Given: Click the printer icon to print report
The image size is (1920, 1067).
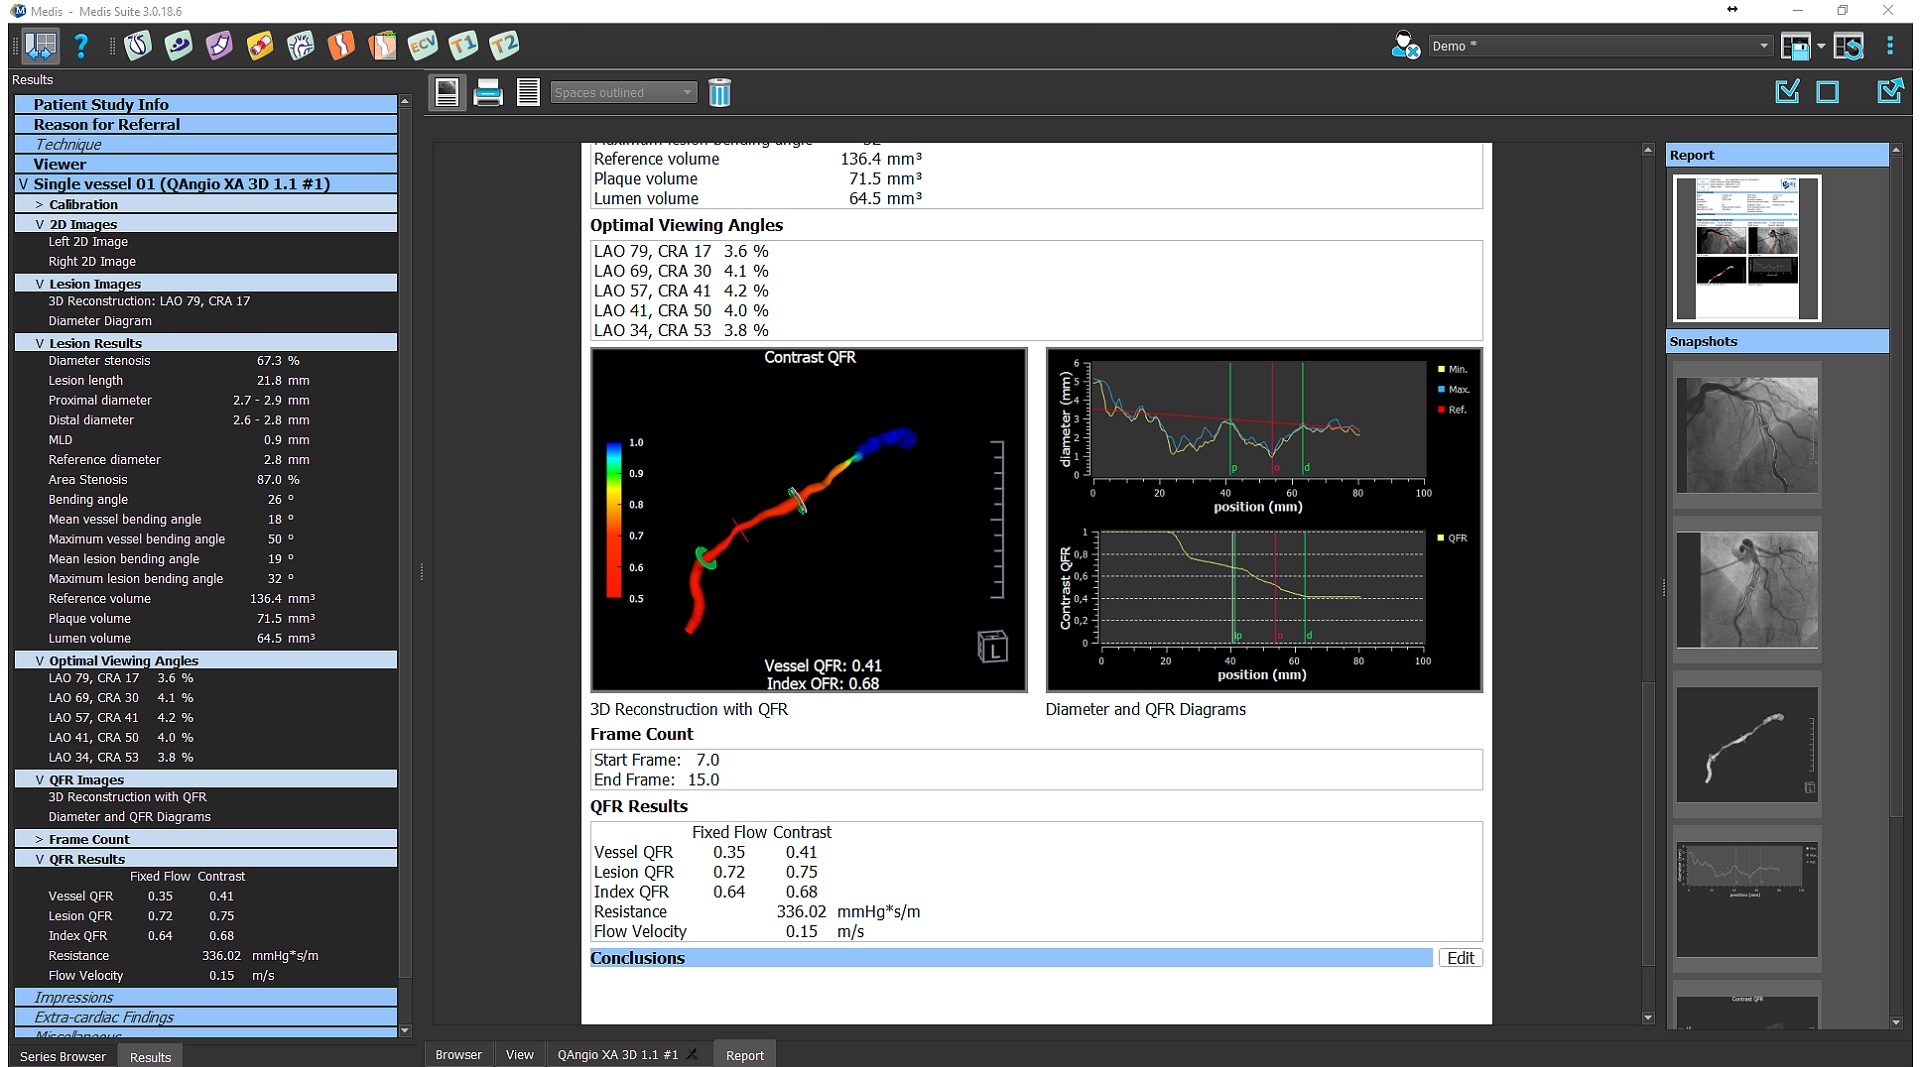Looking at the screenshot, I should pyautogui.click(x=488, y=93).
